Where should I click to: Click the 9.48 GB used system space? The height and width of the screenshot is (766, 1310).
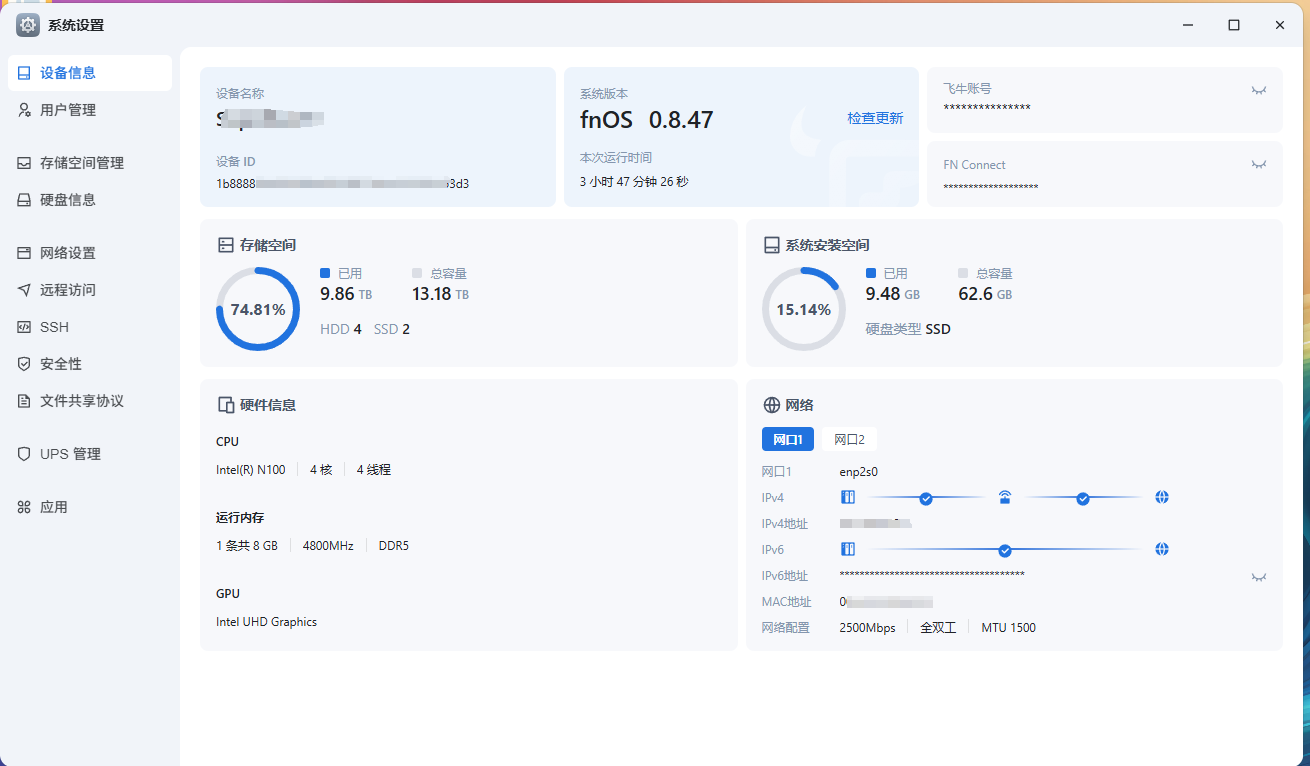pos(893,294)
